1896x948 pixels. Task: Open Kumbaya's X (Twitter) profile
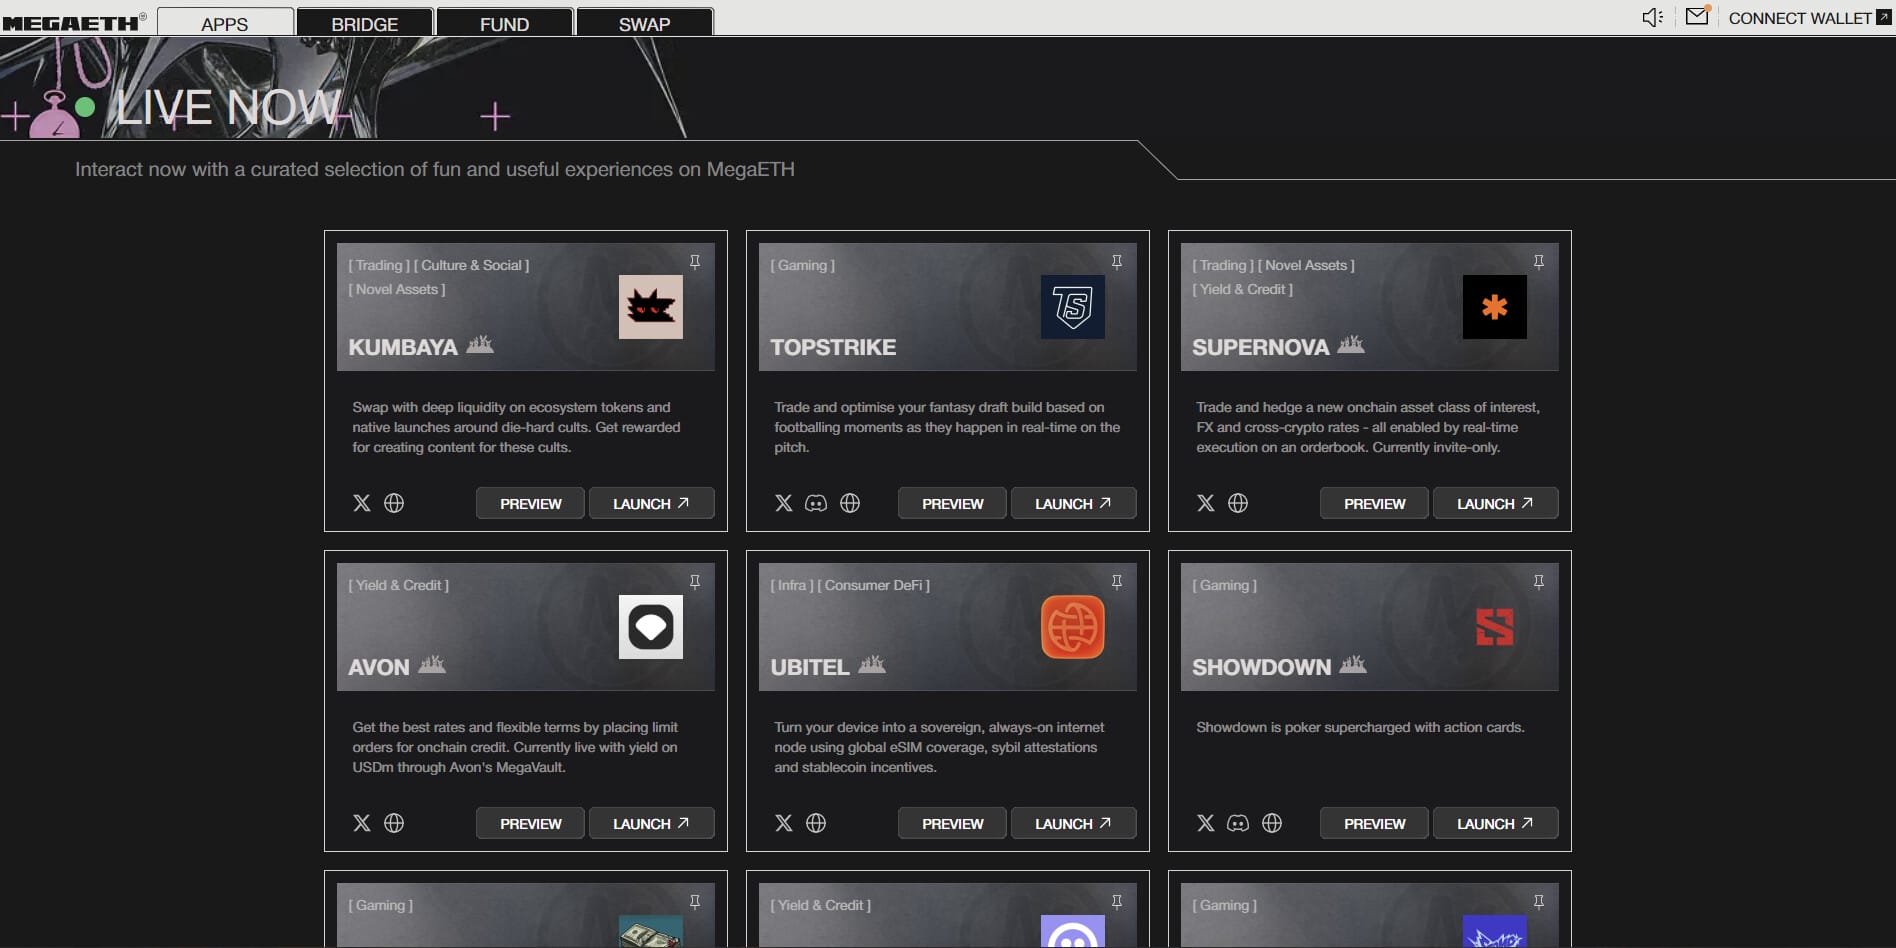(x=362, y=503)
